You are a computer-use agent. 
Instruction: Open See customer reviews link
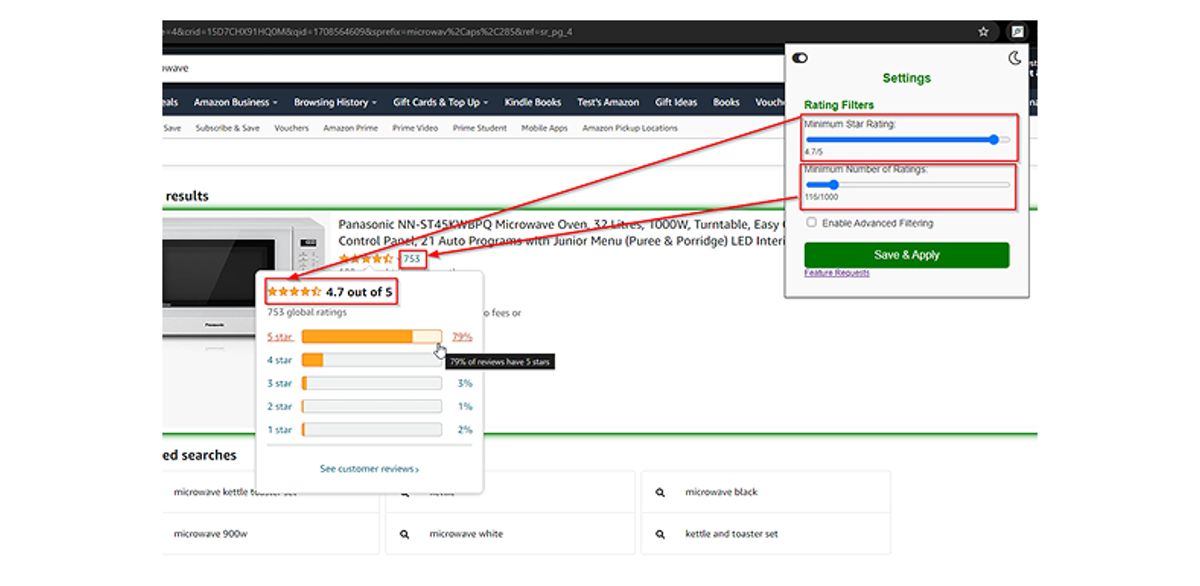(369, 469)
